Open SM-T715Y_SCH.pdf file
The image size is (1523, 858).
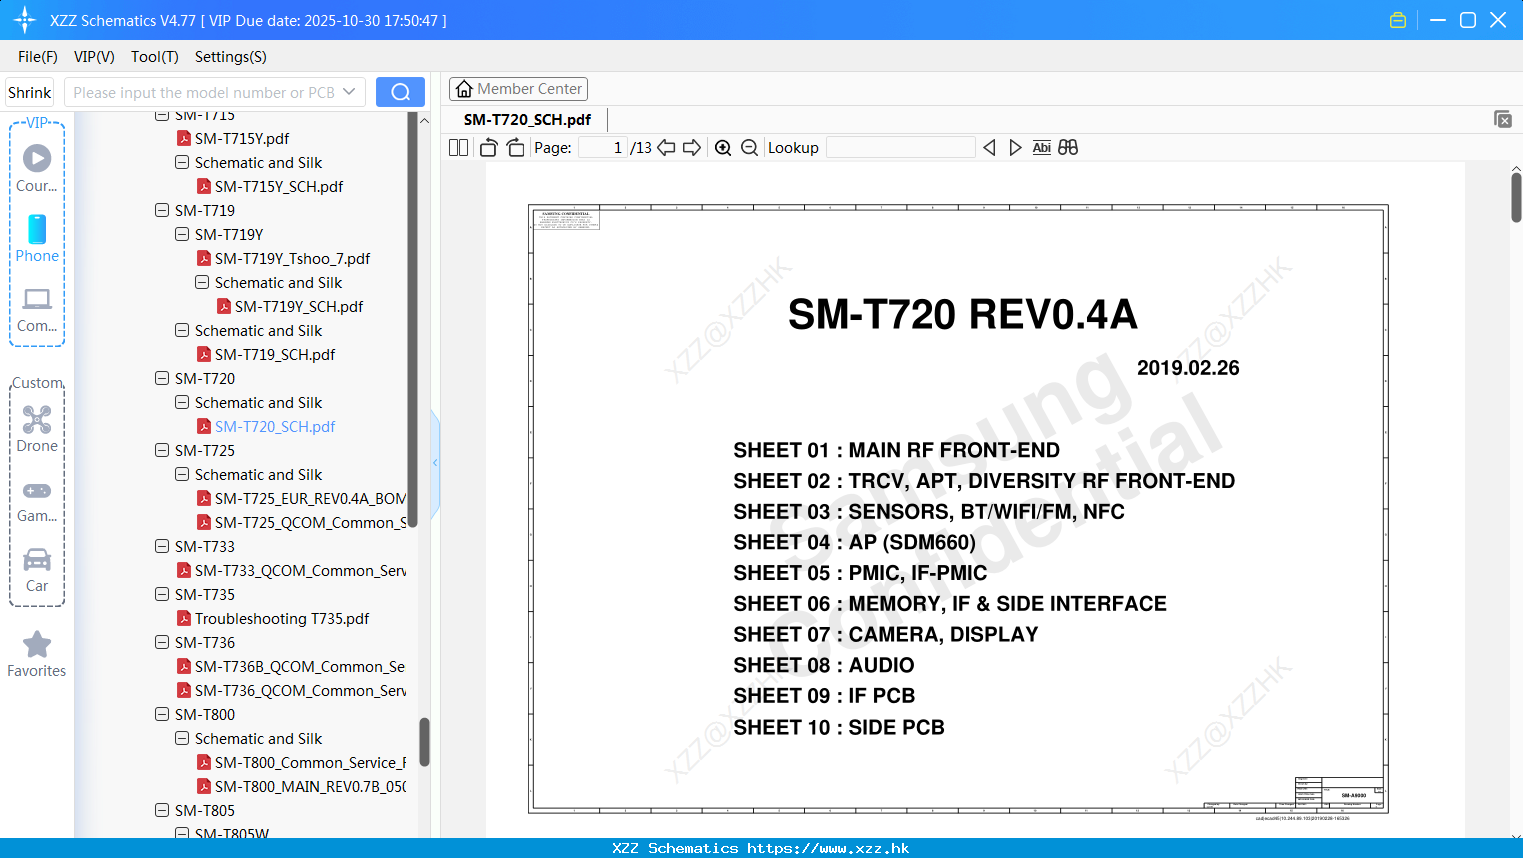pos(279,186)
